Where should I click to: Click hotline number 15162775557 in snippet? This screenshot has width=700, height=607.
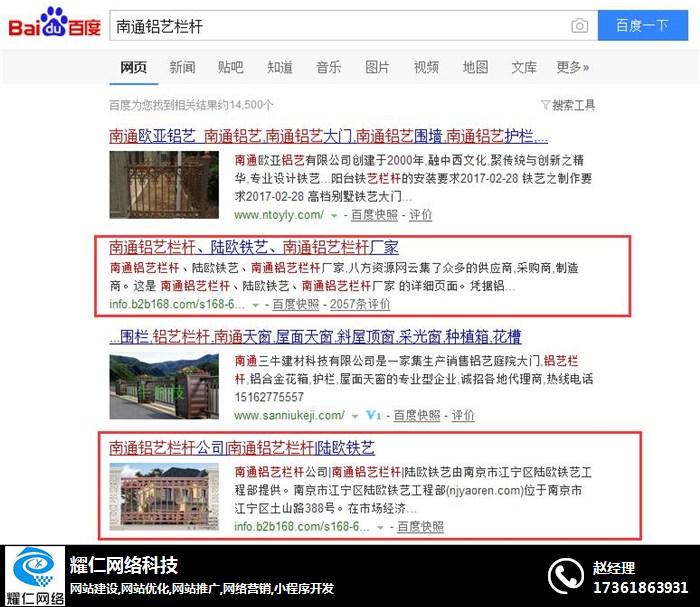pyautogui.click(x=269, y=397)
